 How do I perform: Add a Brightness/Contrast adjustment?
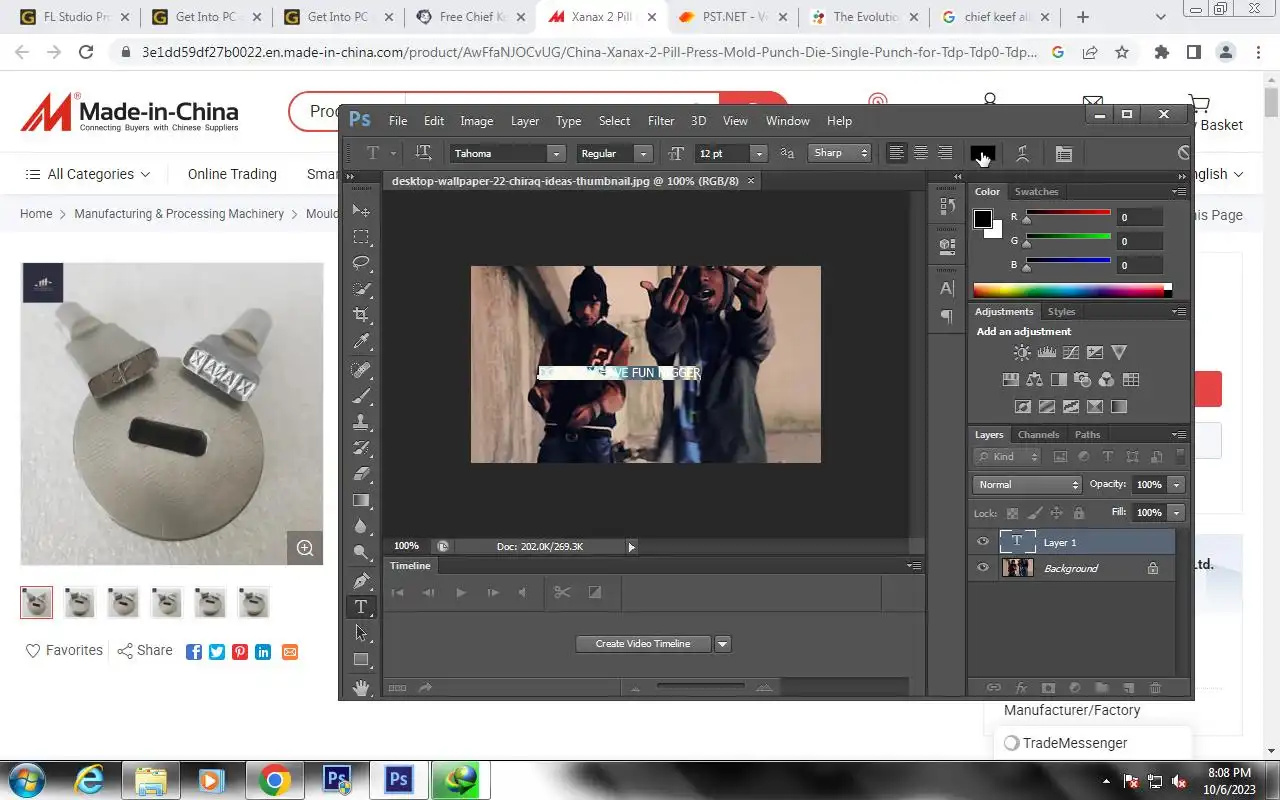[x=1021, y=352]
